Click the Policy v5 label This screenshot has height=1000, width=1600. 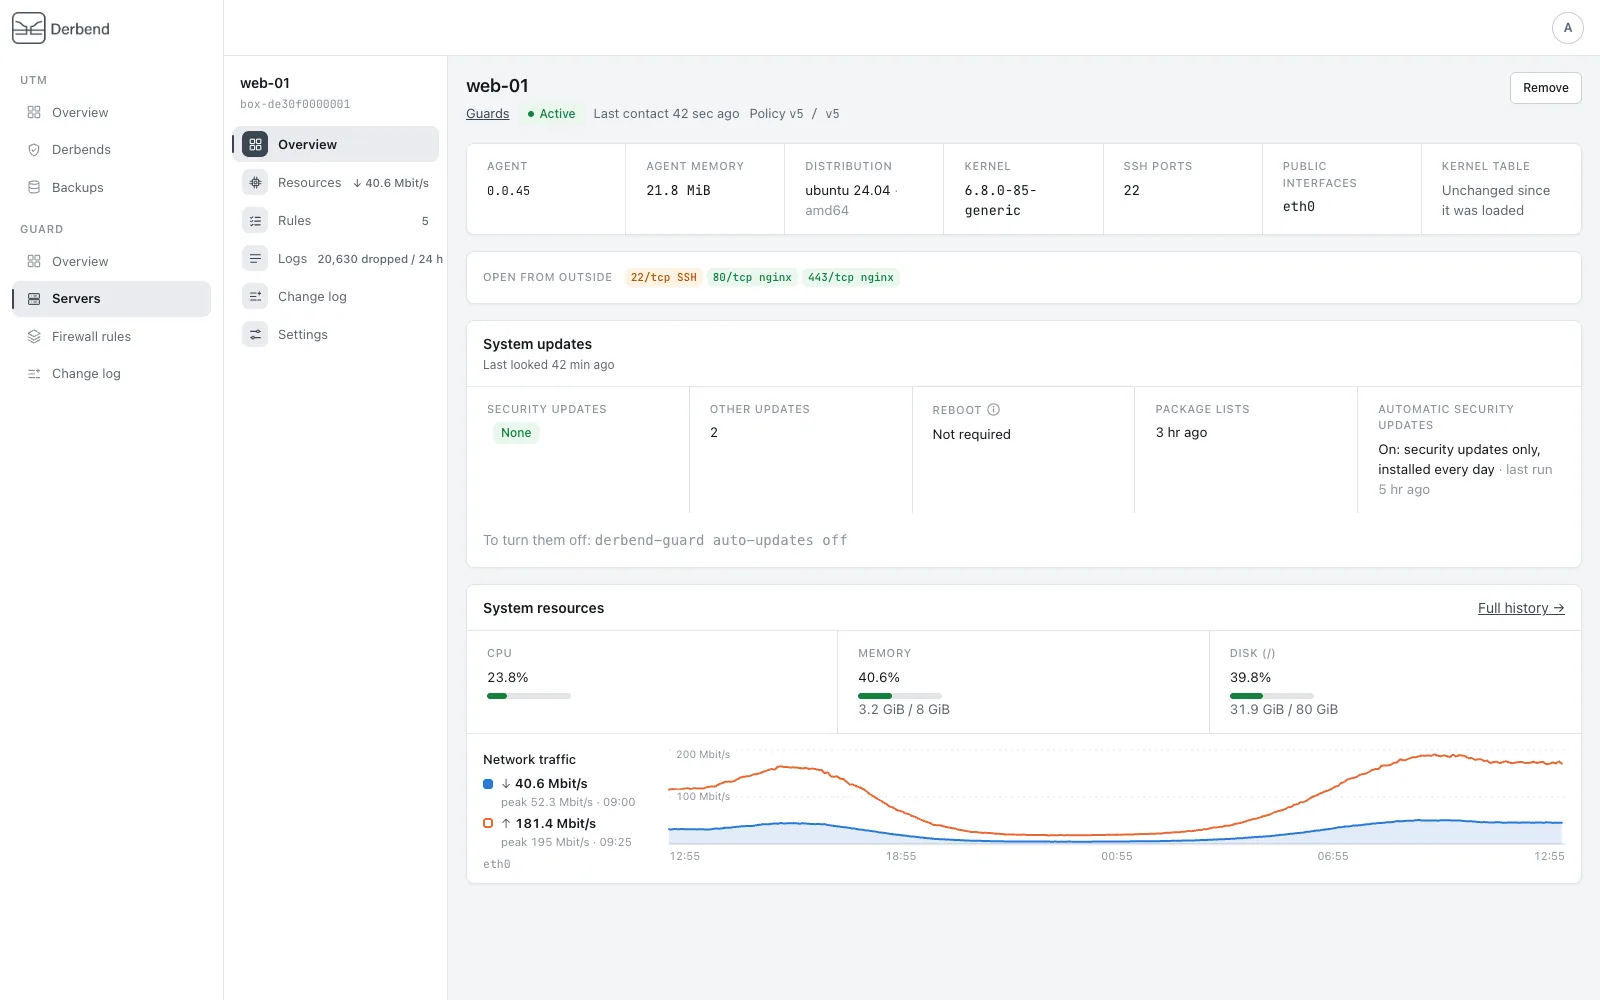click(x=776, y=113)
